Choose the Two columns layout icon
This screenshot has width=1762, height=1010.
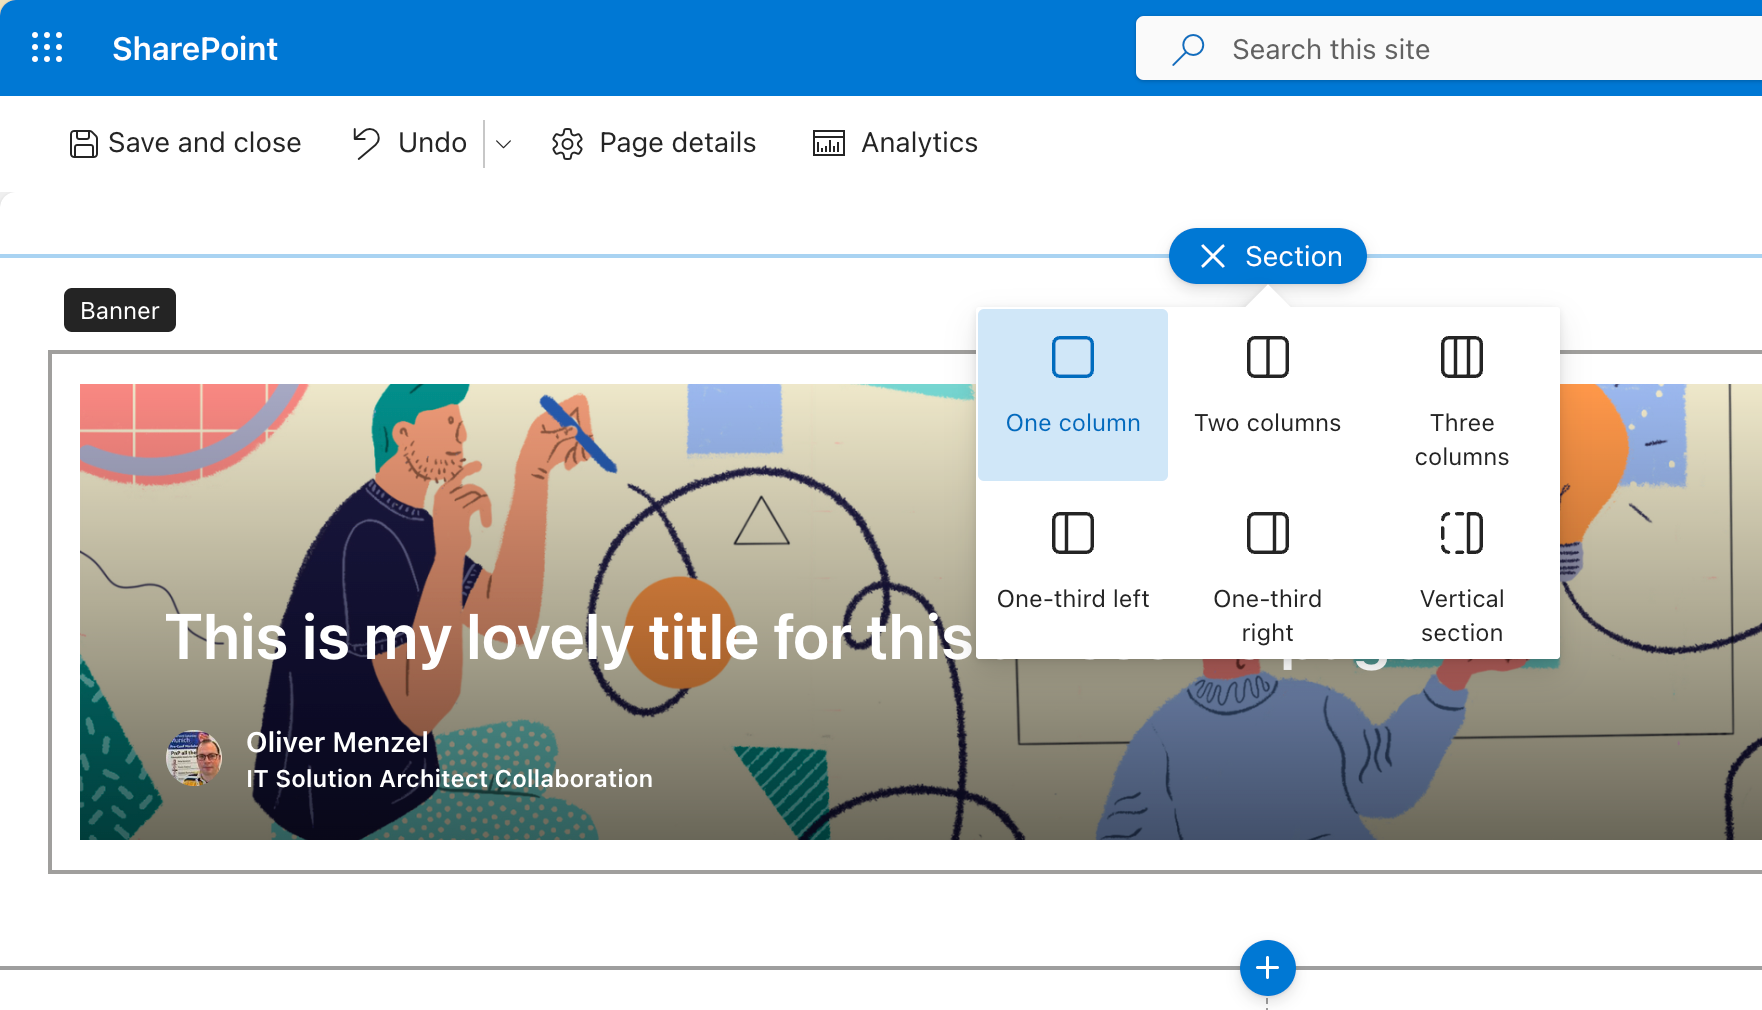click(x=1267, y=358)
